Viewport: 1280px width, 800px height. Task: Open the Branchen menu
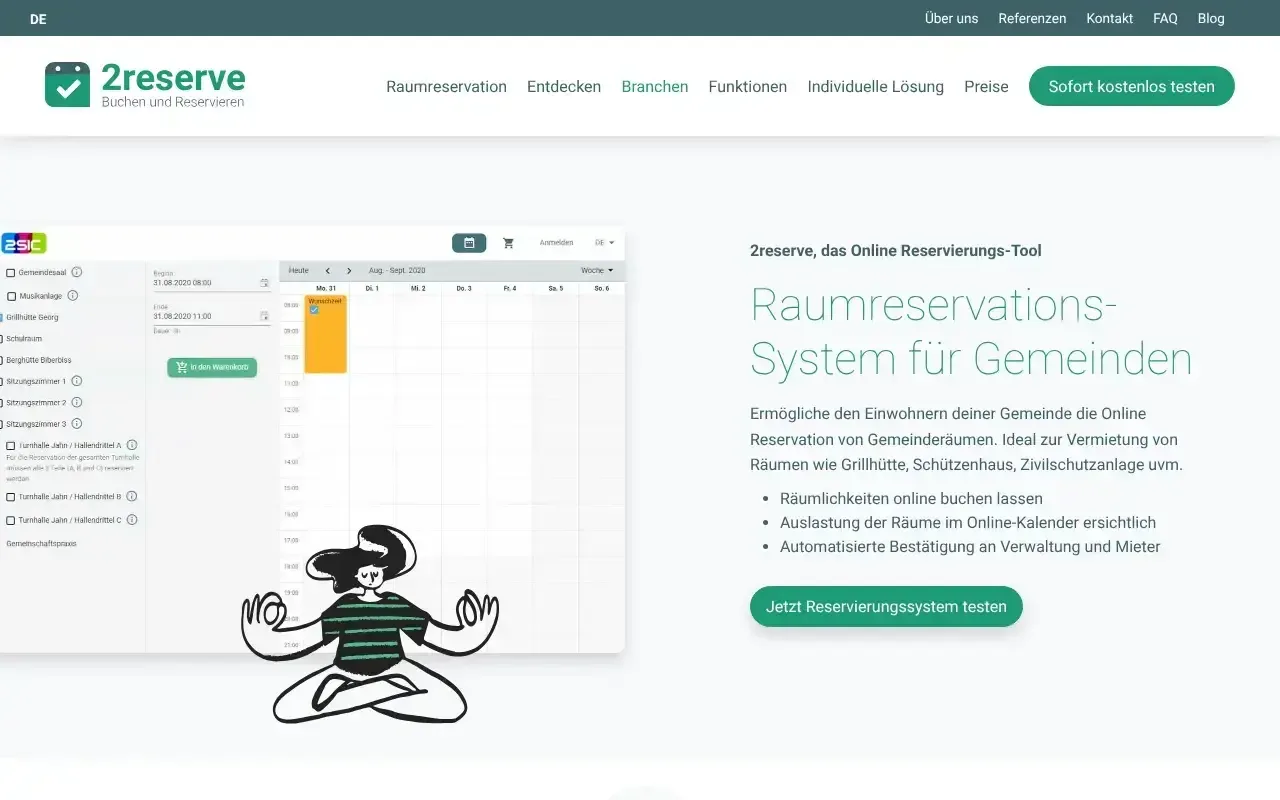pos(654,86)
